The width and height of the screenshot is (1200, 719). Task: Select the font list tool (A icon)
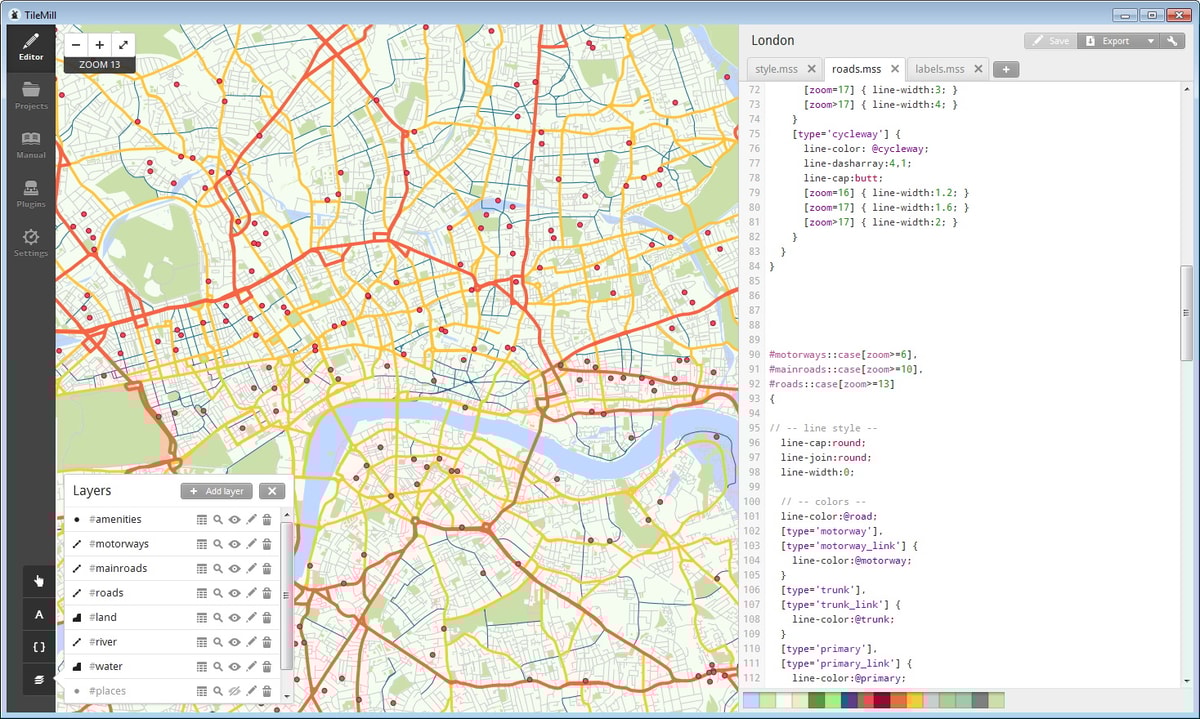[x=38, y=614]
